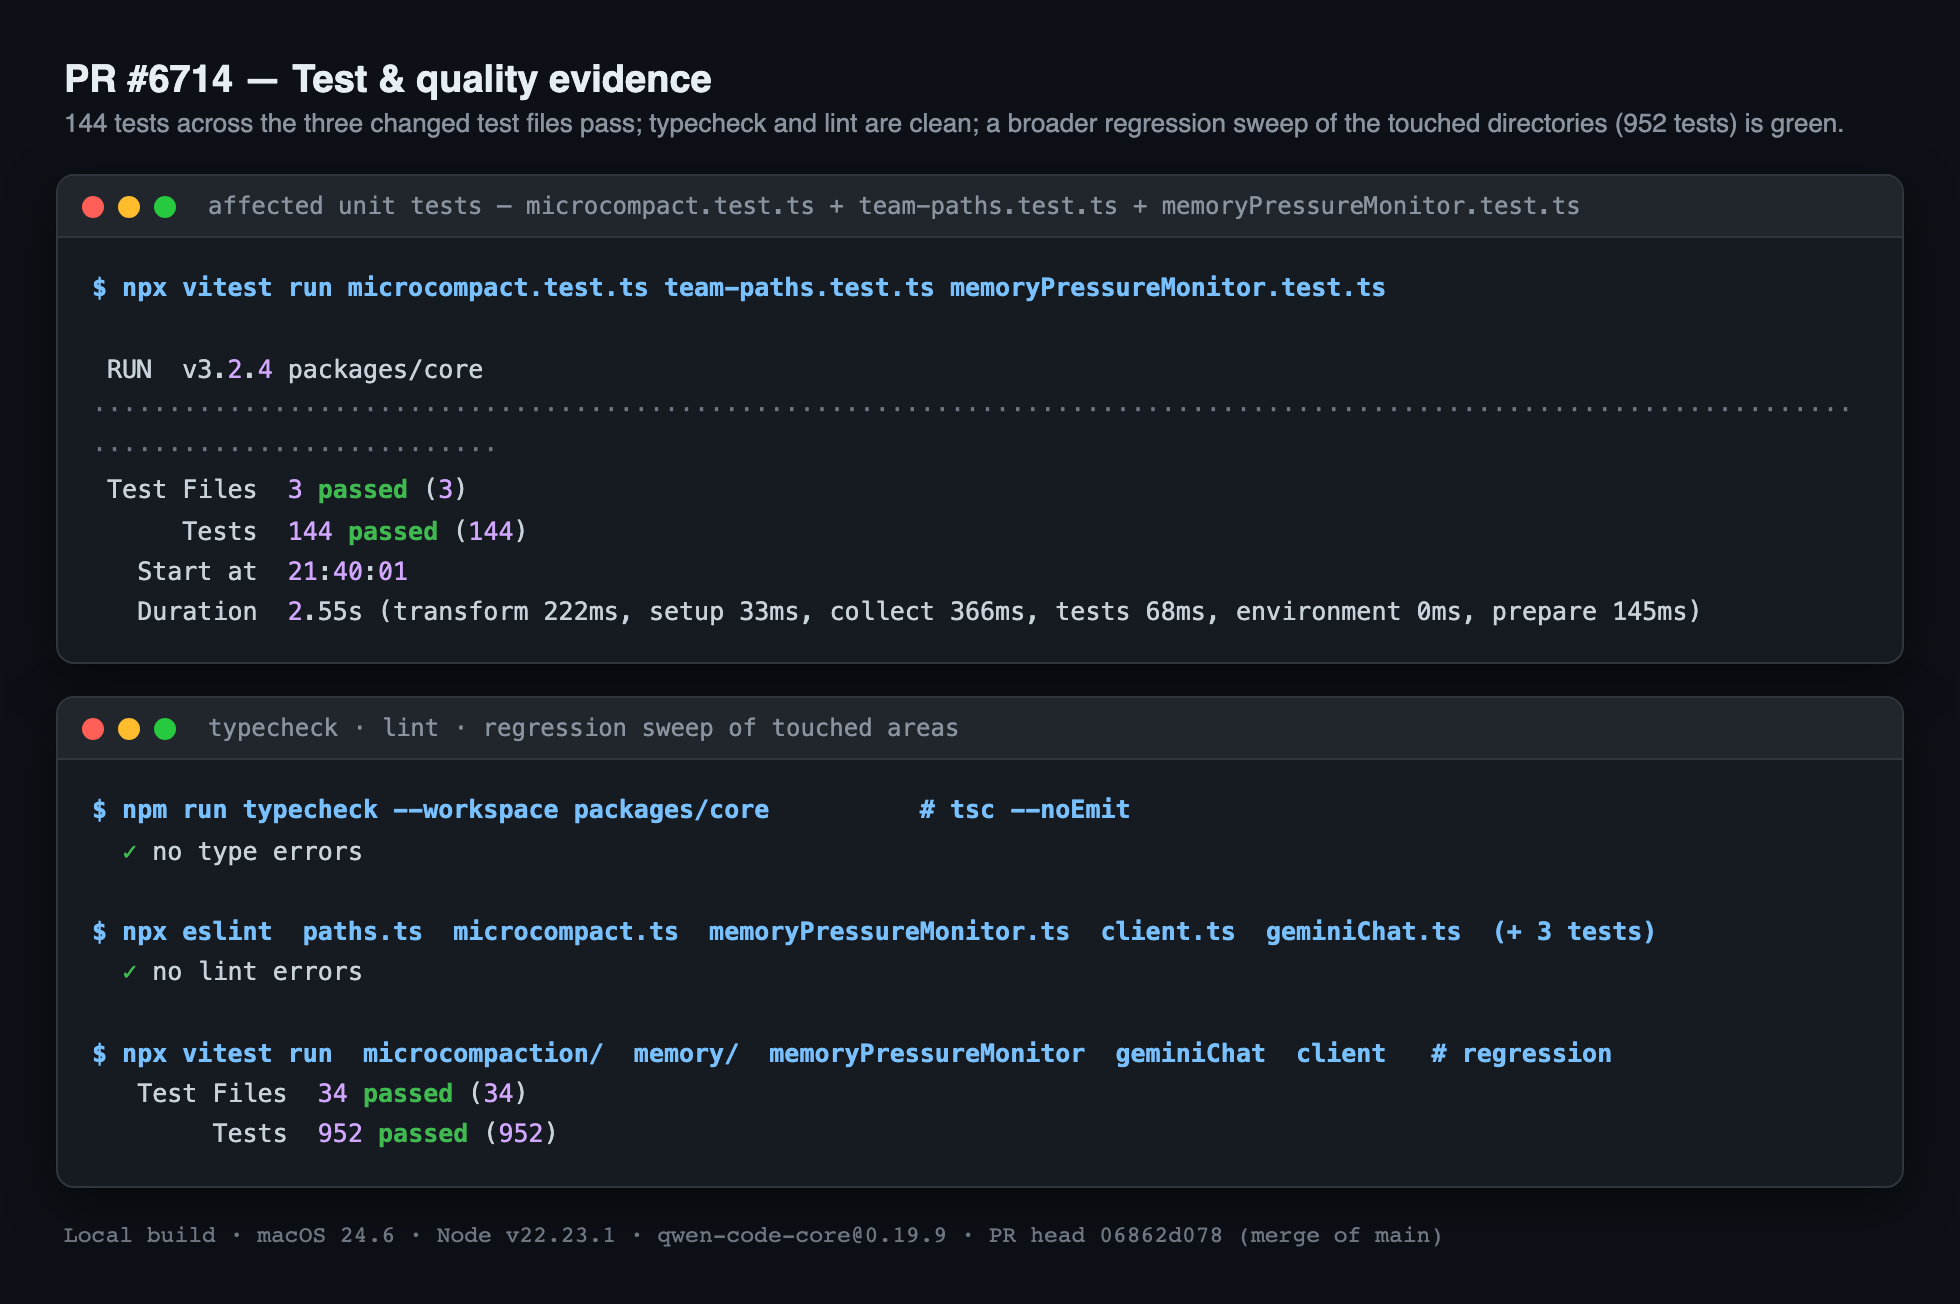The image size is (1960, 1304).
Task: Click command 'npx vitest run microcompact.test.ts'
Action: [x=739, y=288]
